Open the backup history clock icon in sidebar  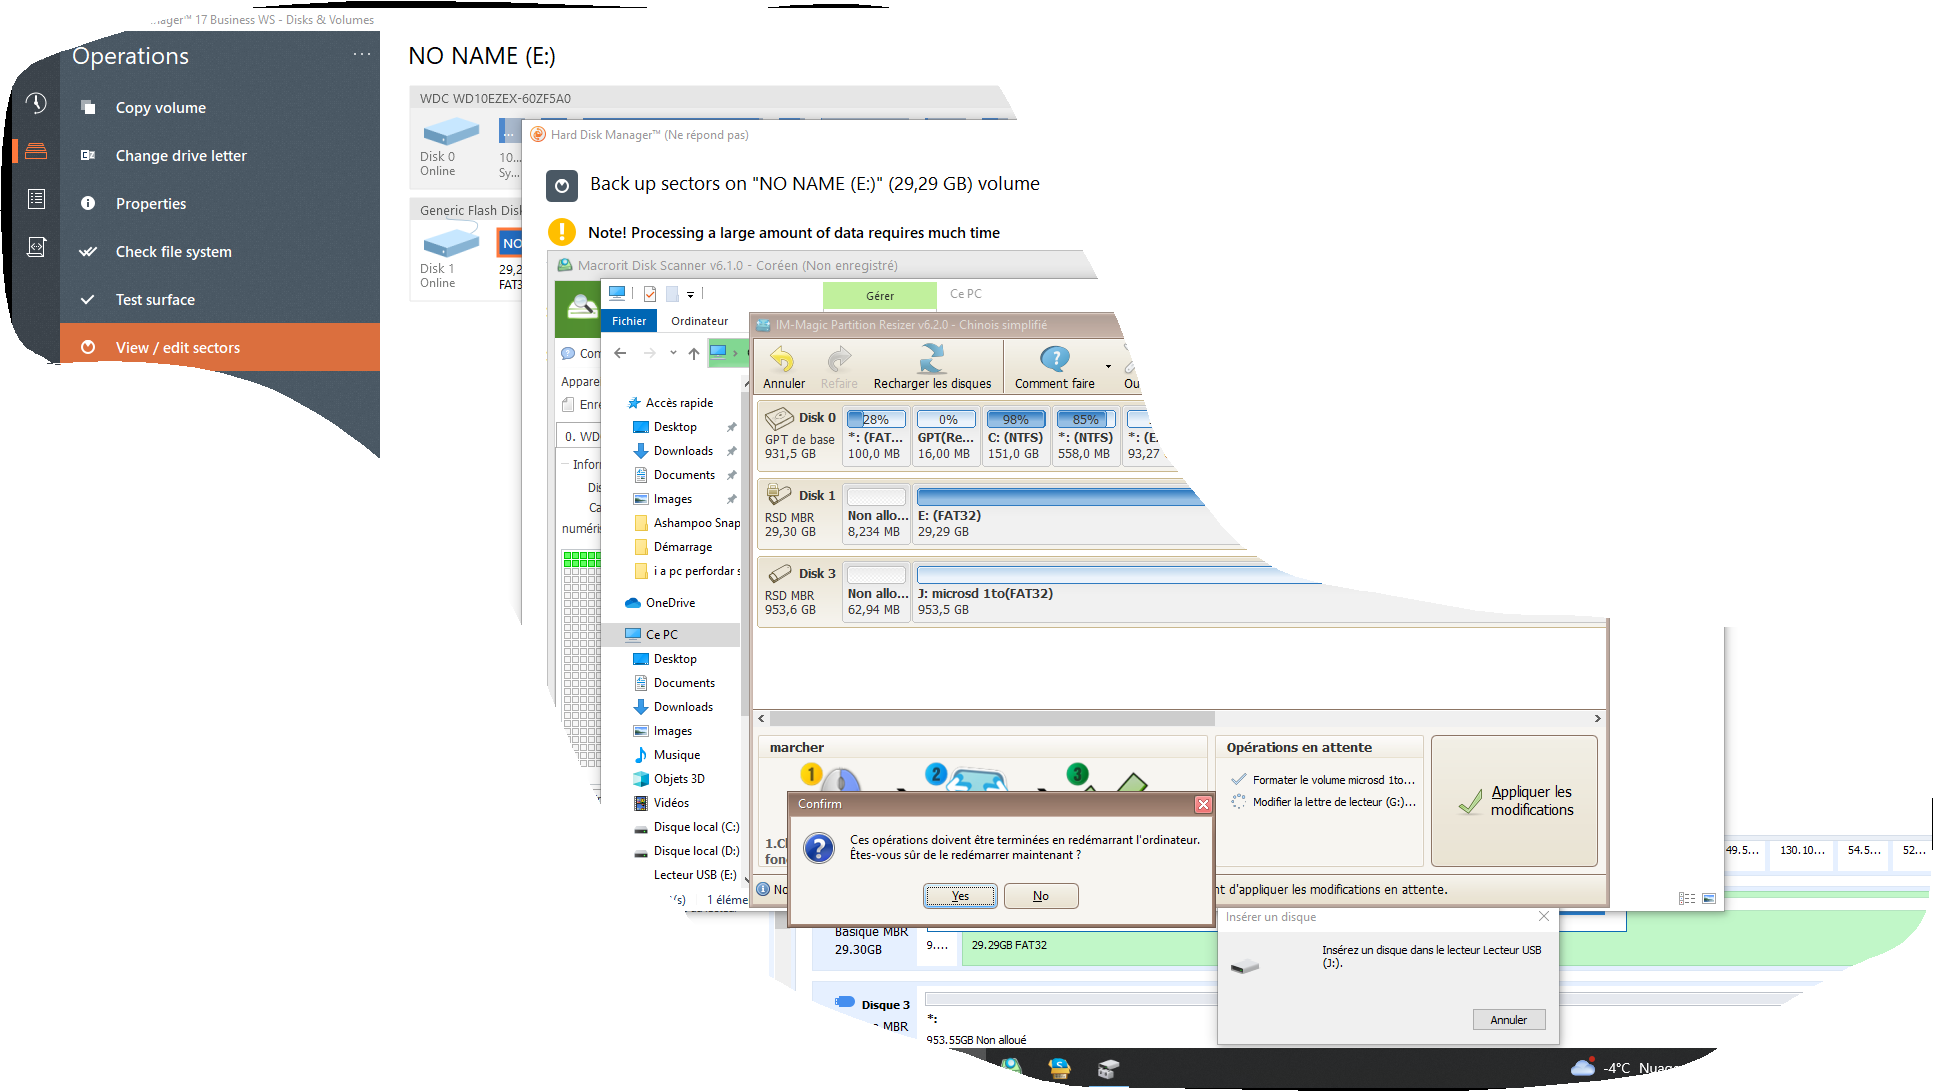click(36, 103)
